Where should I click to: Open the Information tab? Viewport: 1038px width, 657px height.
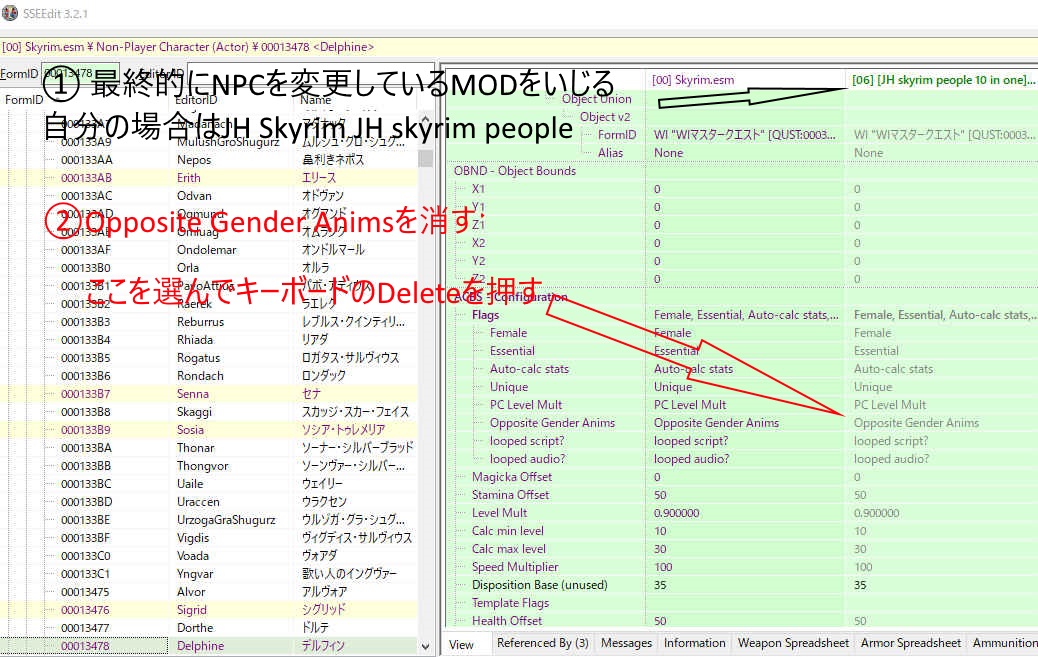point(694,643)
